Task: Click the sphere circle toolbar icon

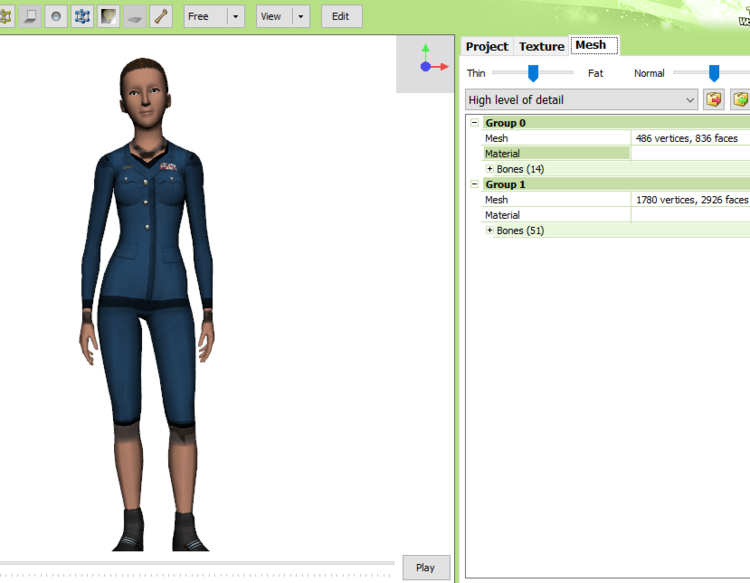Action: [x=56, y=16]
